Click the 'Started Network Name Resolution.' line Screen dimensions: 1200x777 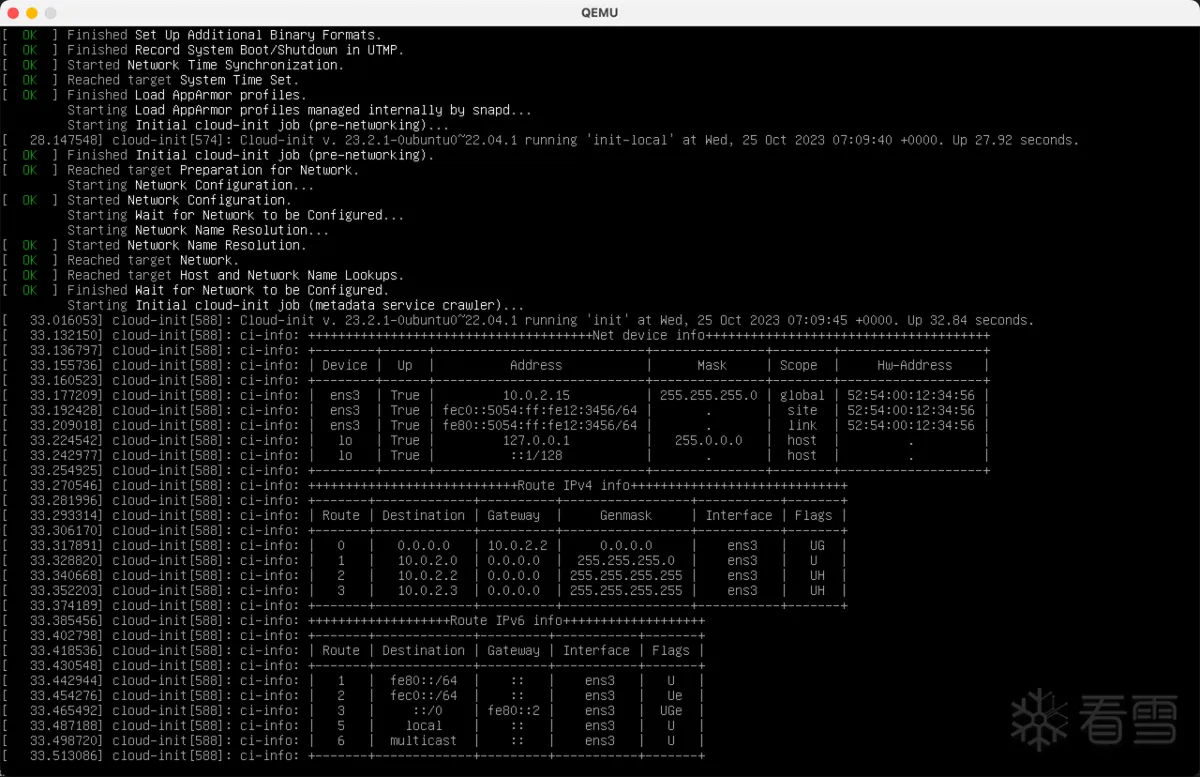tap(186, 245)
